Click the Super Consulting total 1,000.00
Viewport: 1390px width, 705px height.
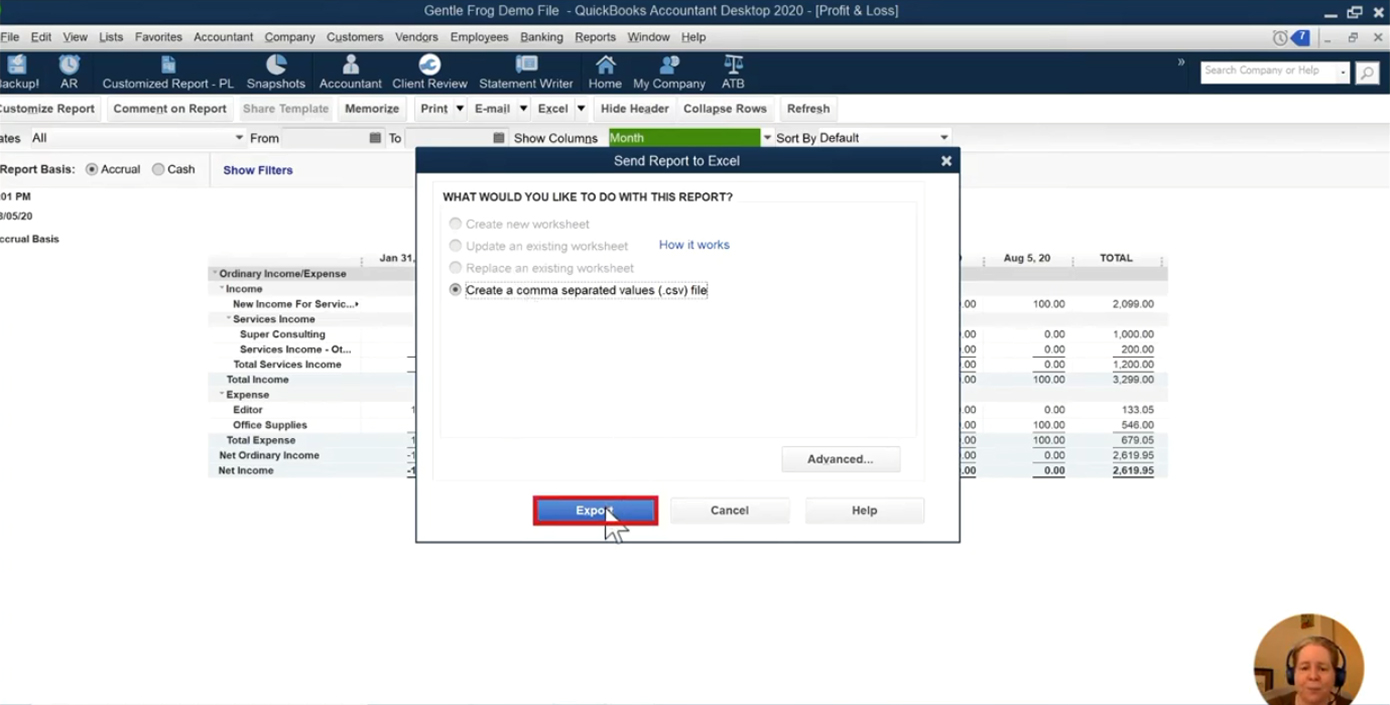(x=1133, y=335)
